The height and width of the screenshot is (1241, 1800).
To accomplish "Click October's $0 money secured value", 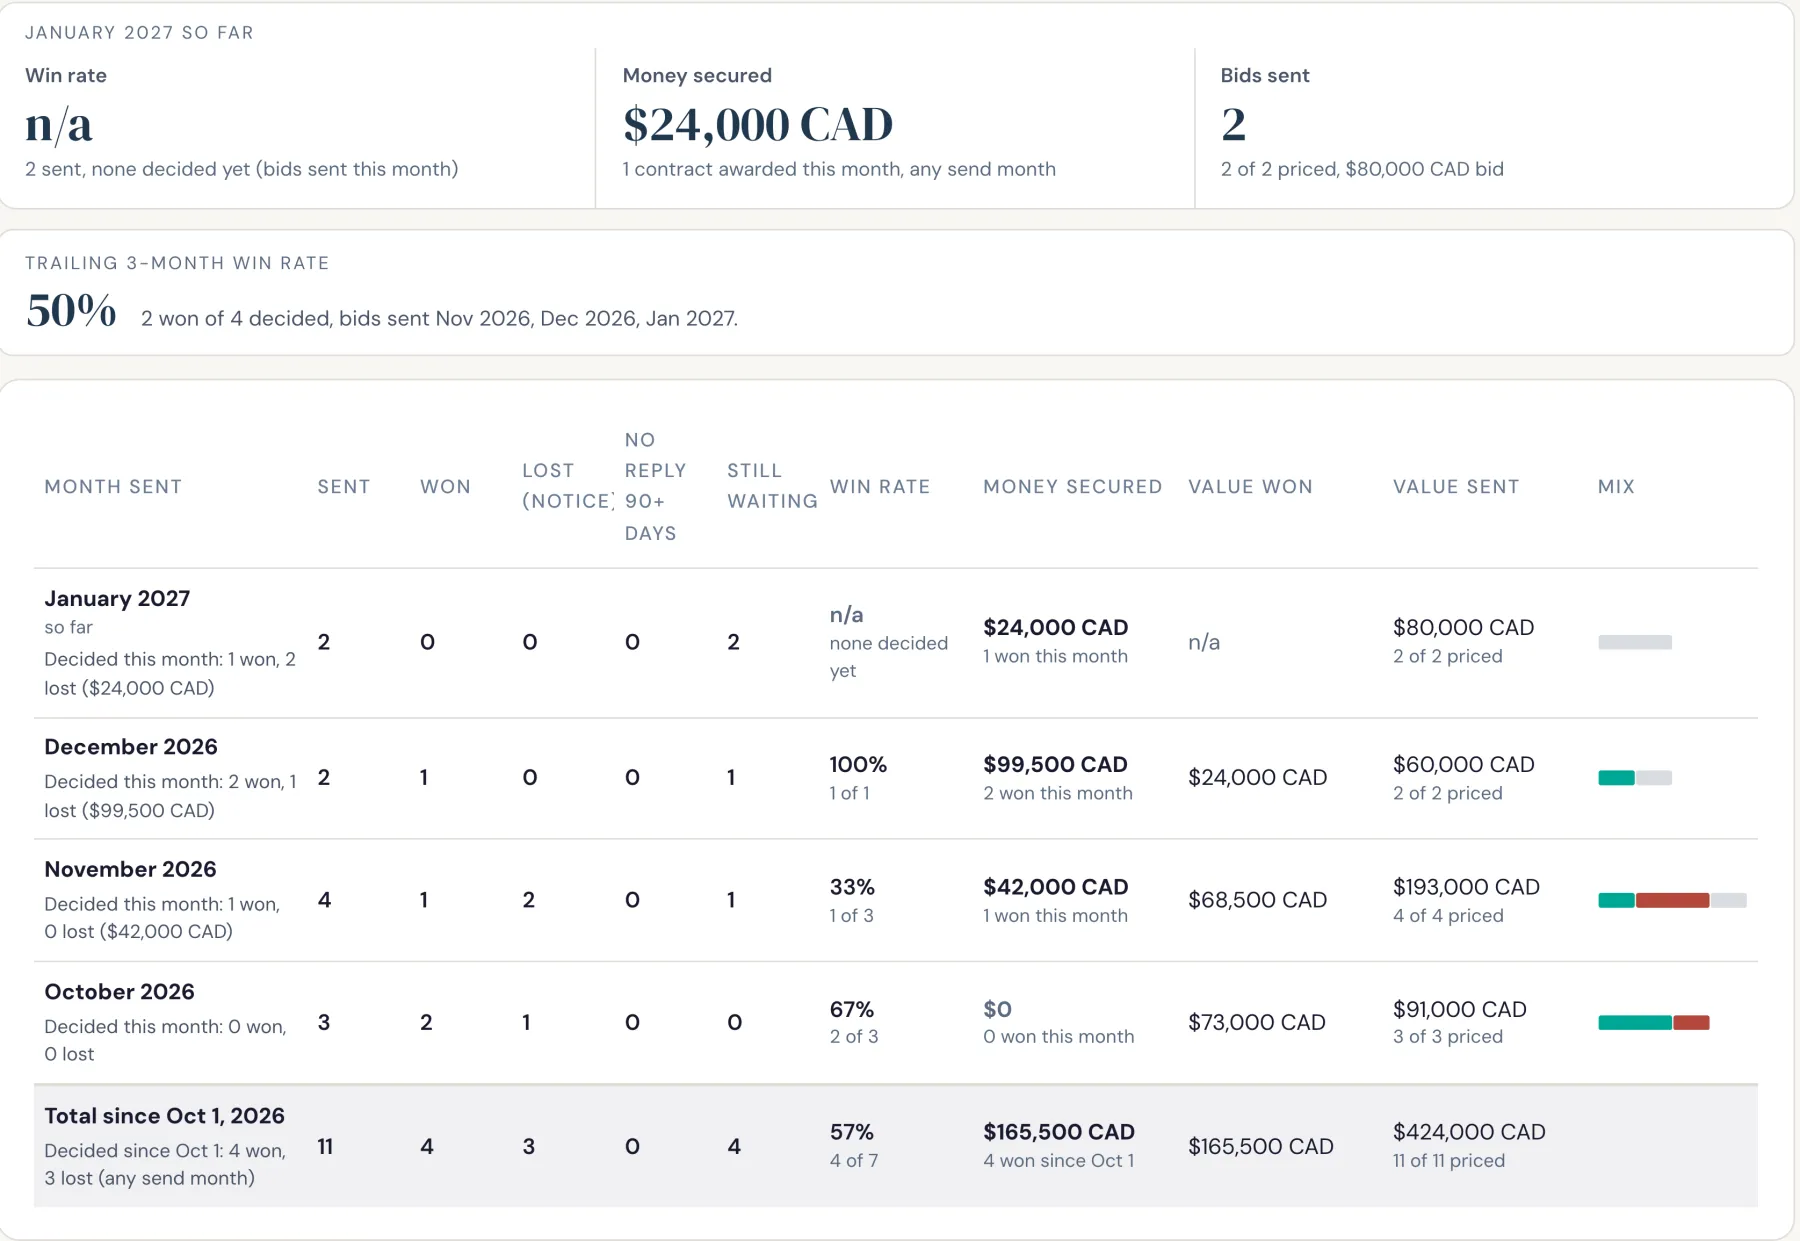I will pos(997,1009).
